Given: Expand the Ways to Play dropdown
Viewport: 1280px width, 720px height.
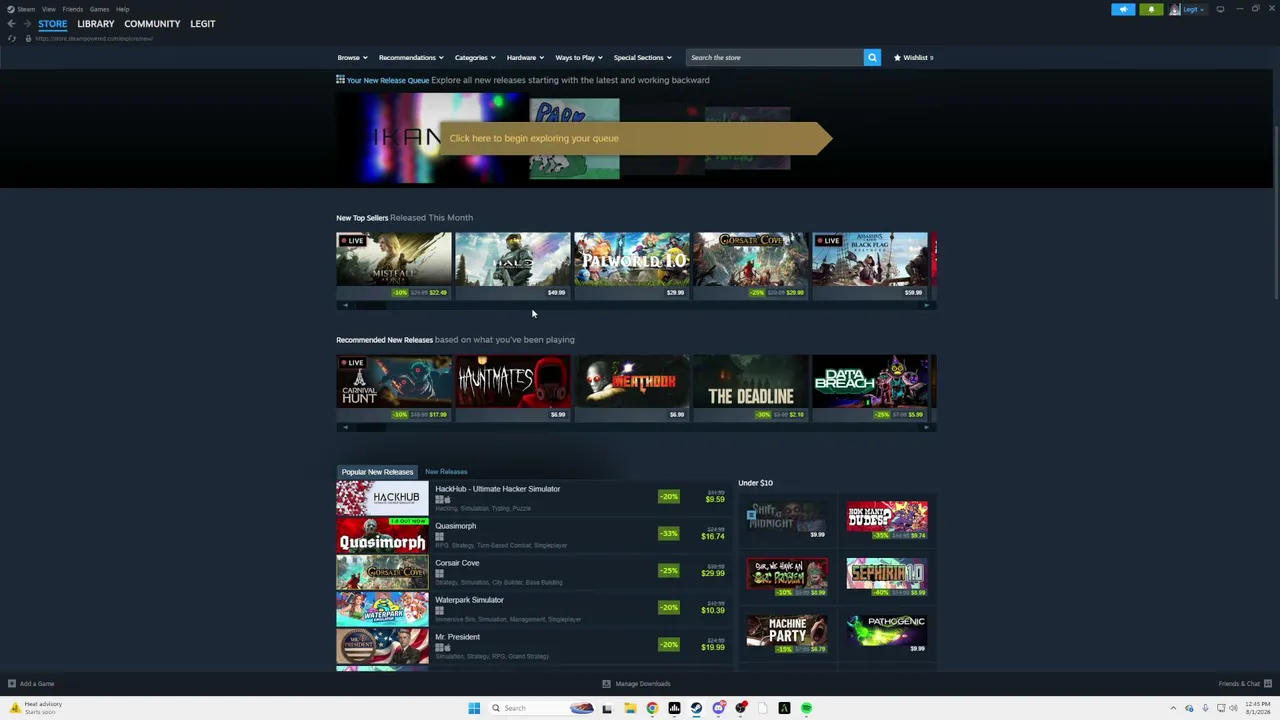Looking at the screenshot, I should click(579, 57).
